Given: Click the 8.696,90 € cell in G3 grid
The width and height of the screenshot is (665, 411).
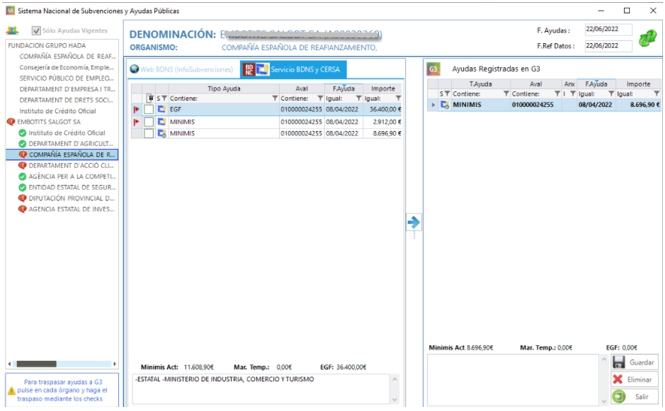Looking at the screenshot, I should pos(638,105).
